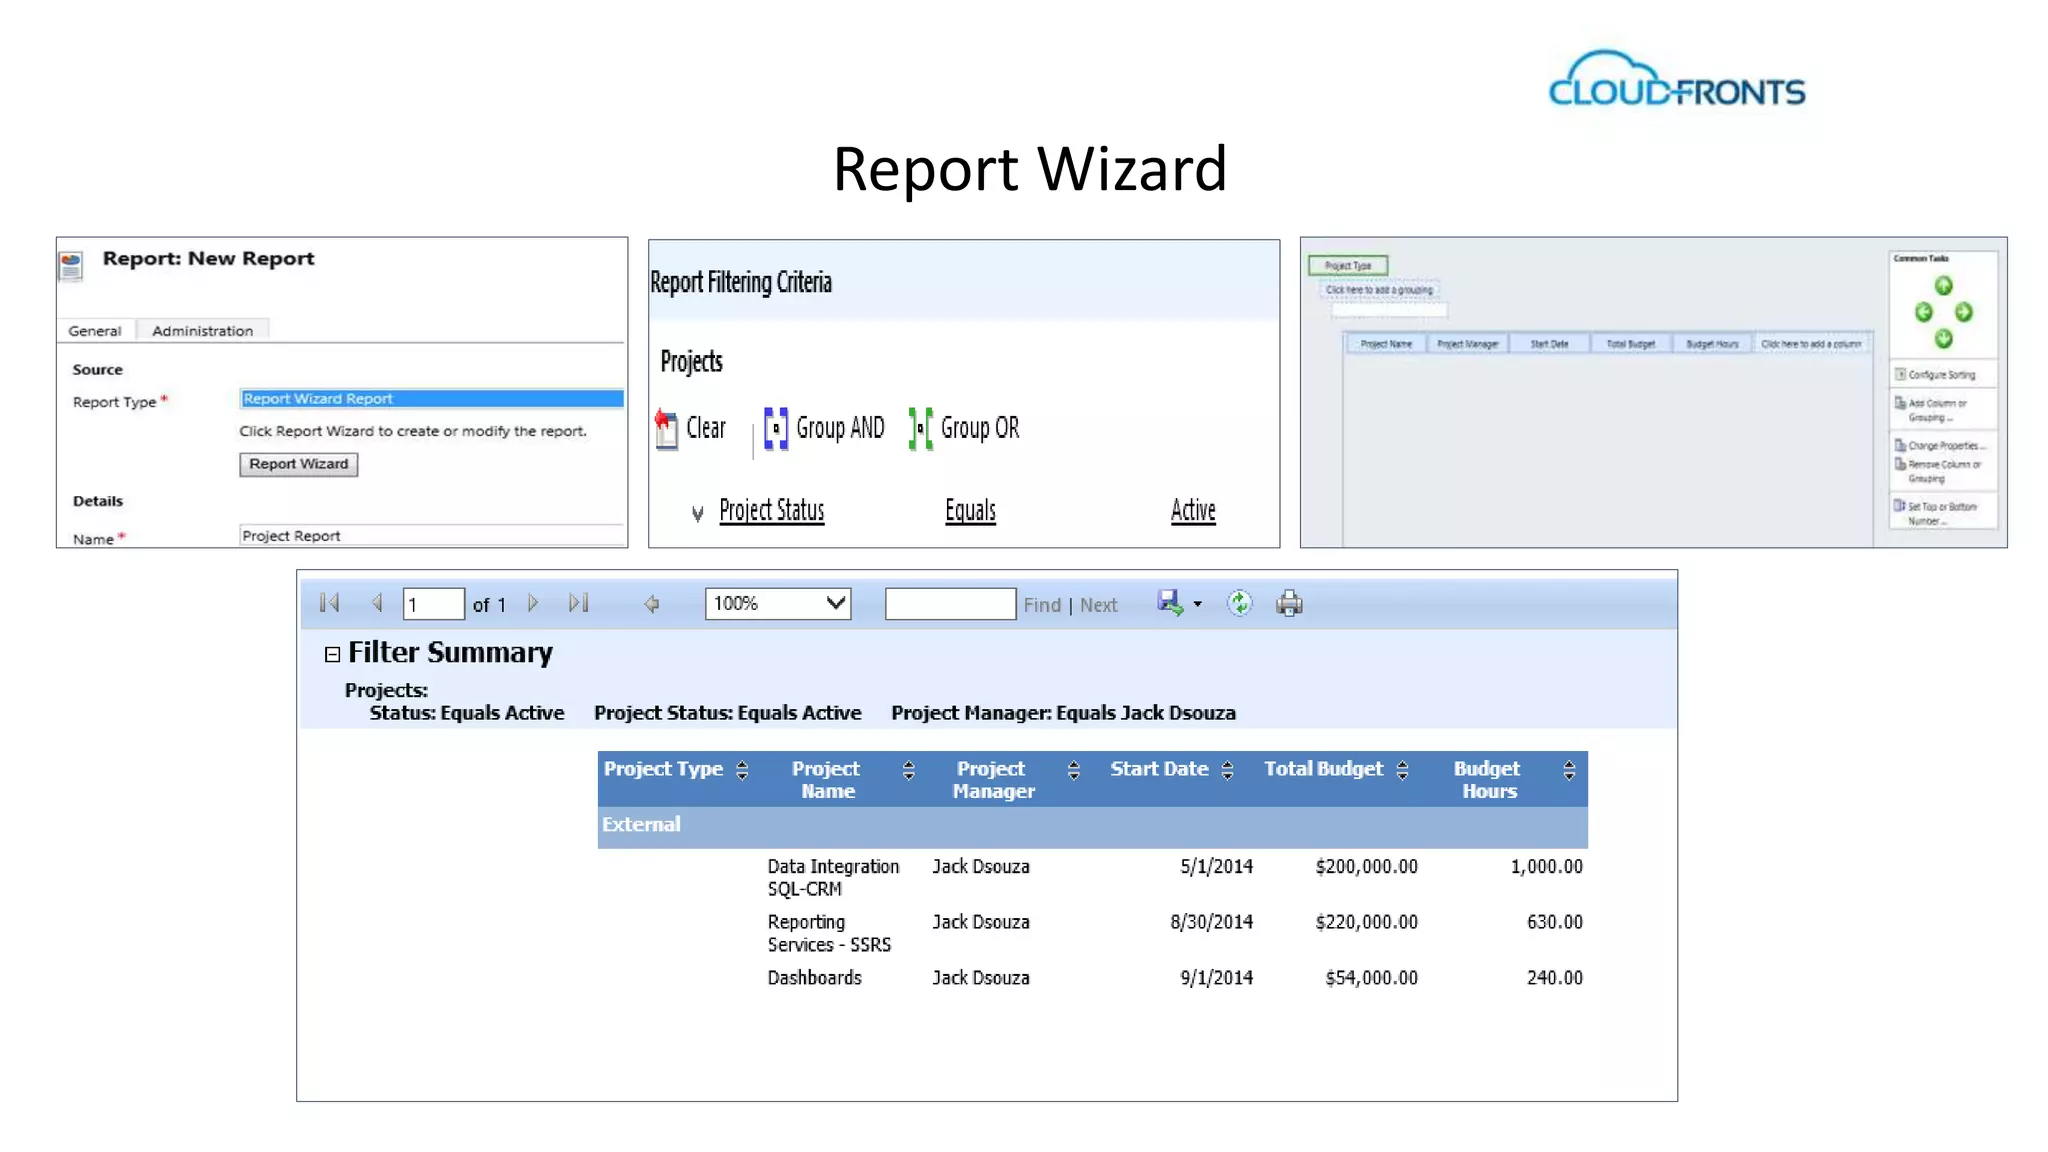Click the $200,000.00 budget cell

pos(1366,867)
